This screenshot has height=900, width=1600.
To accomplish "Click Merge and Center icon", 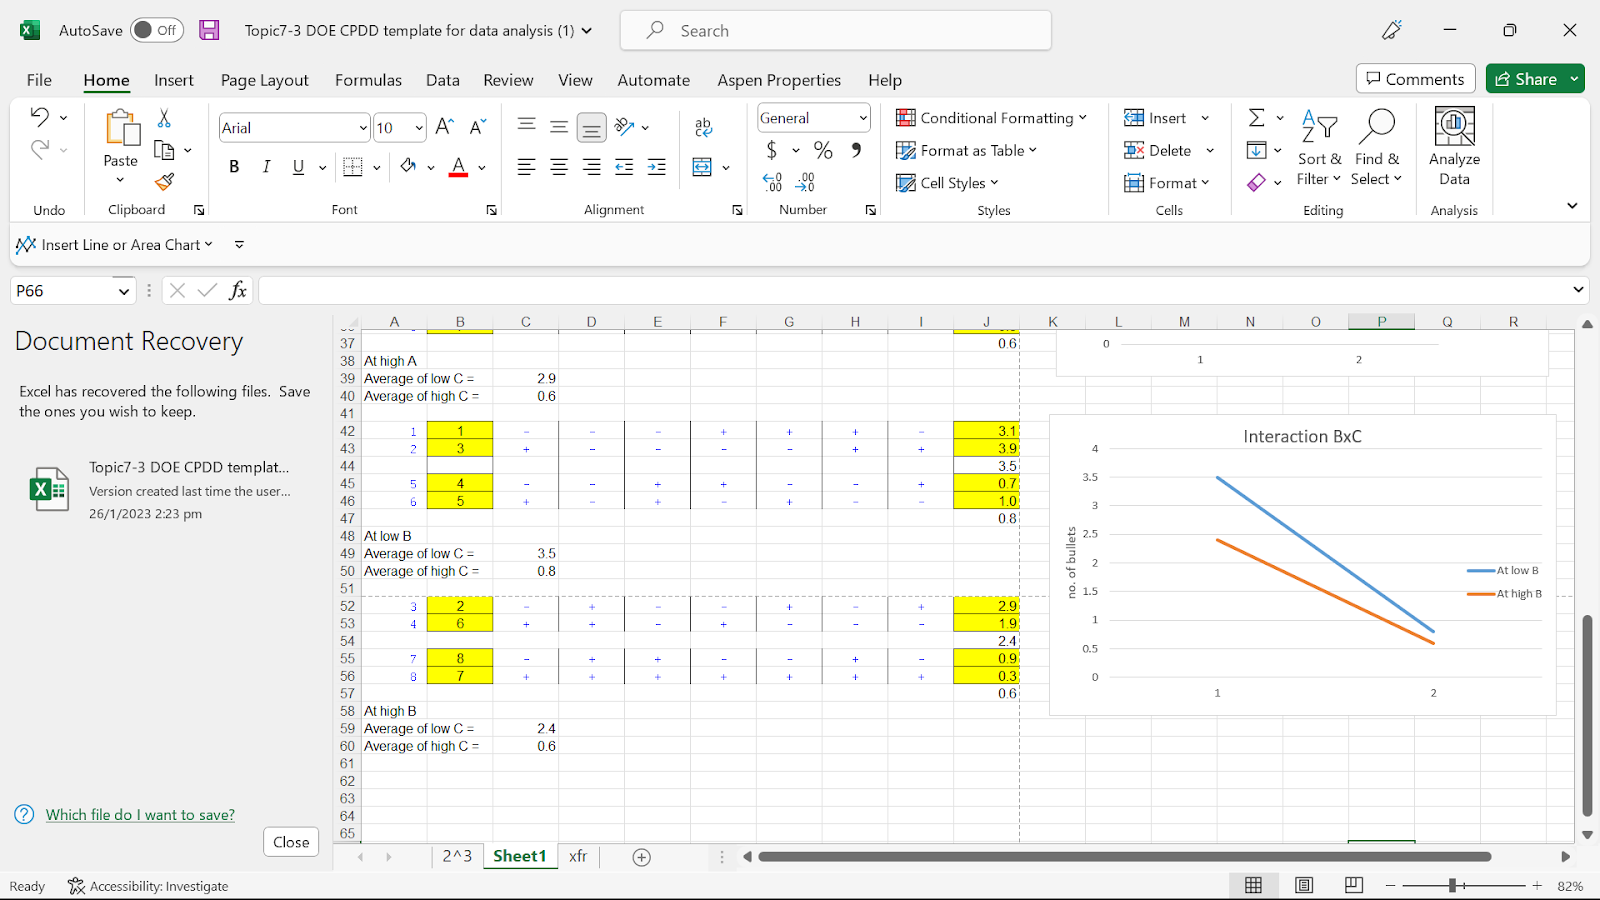I will coord(702,167).
